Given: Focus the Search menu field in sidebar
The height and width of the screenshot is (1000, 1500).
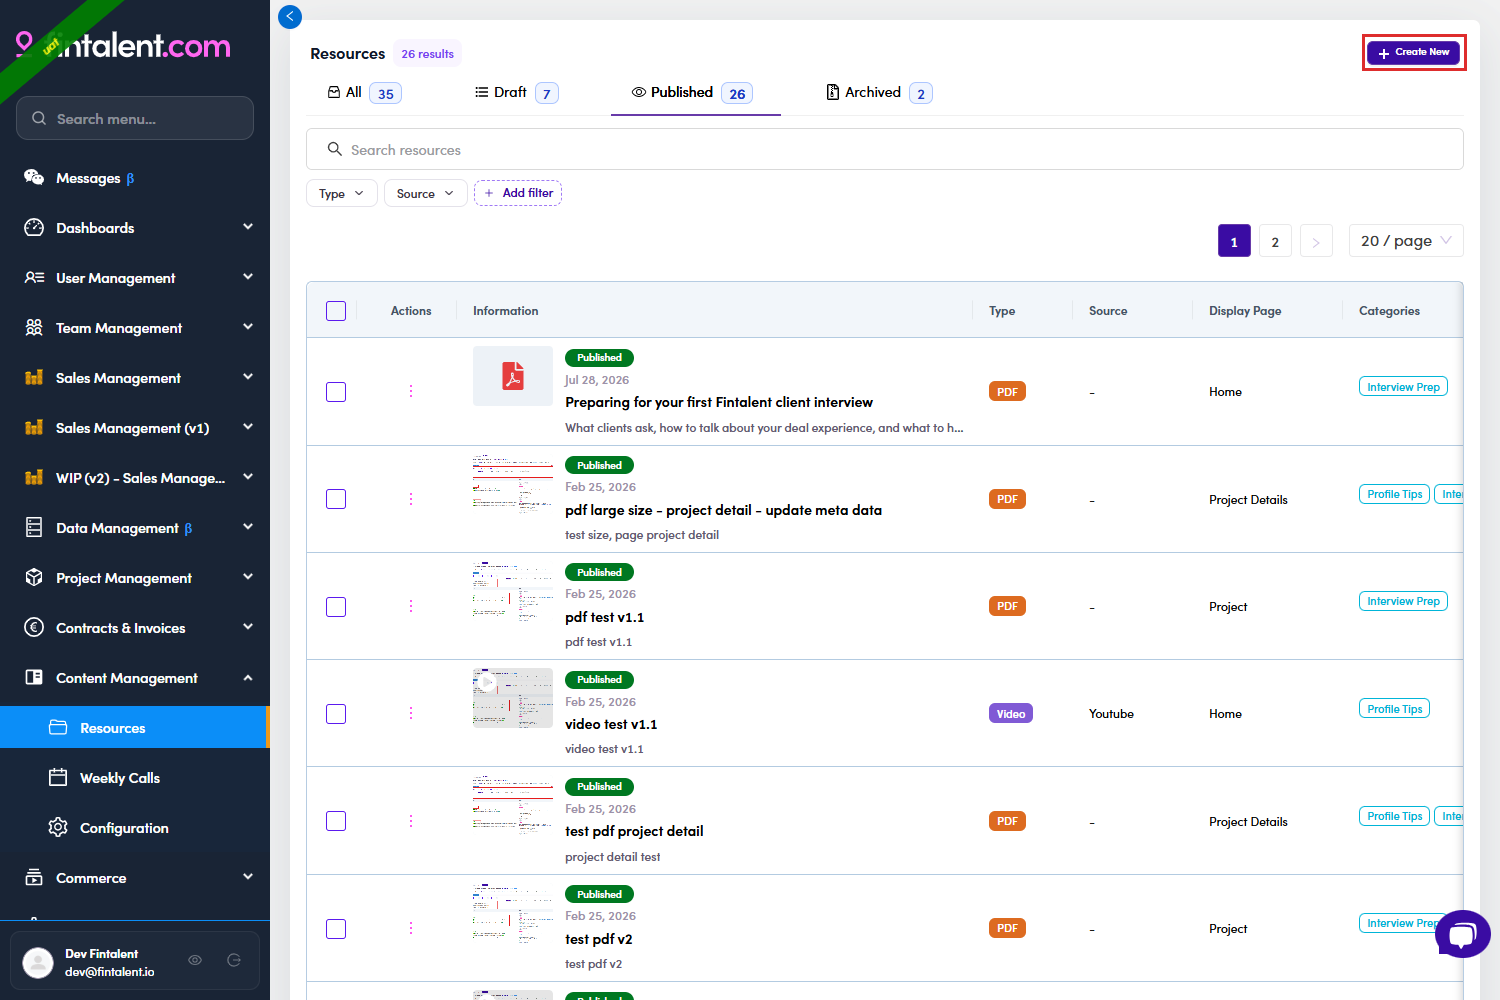Looking at the screenshot, I should click(x=135, y=118).
